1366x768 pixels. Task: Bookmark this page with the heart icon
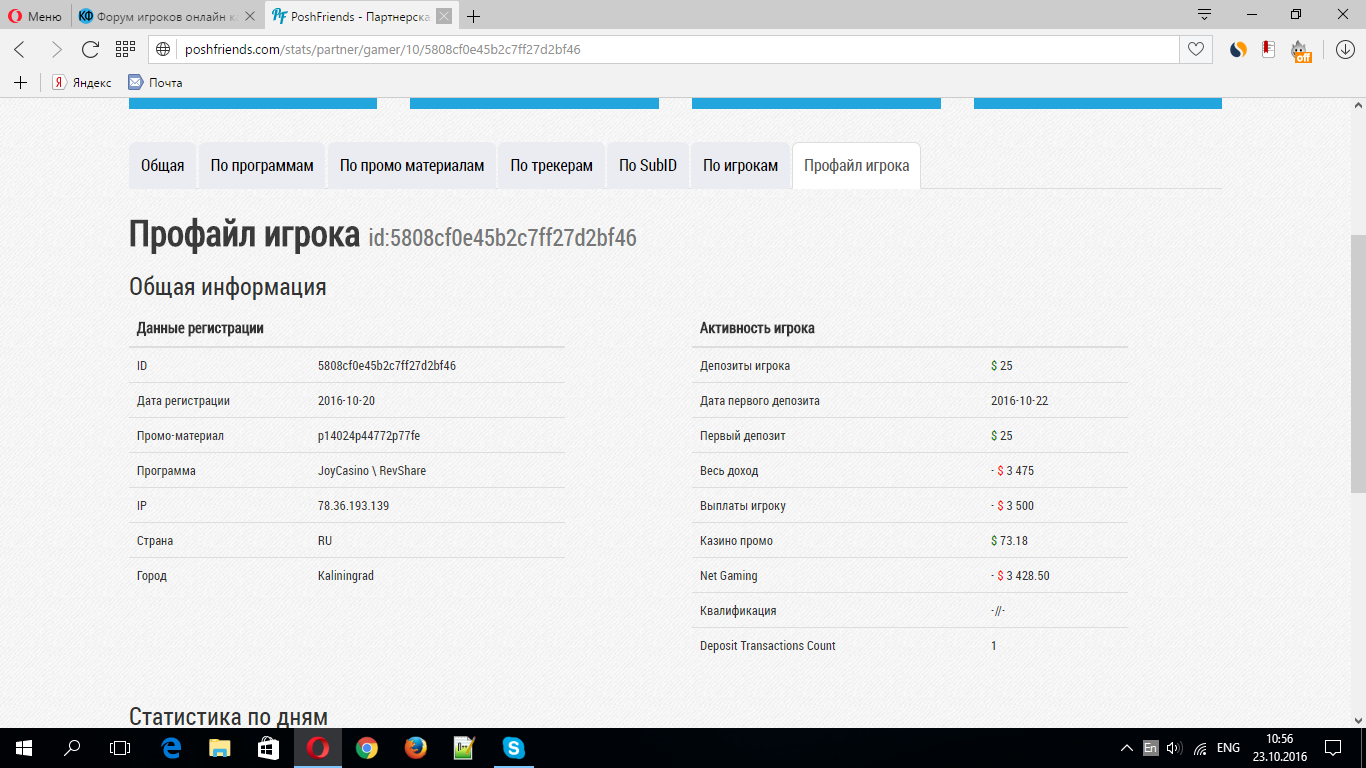coord(1194,49)
